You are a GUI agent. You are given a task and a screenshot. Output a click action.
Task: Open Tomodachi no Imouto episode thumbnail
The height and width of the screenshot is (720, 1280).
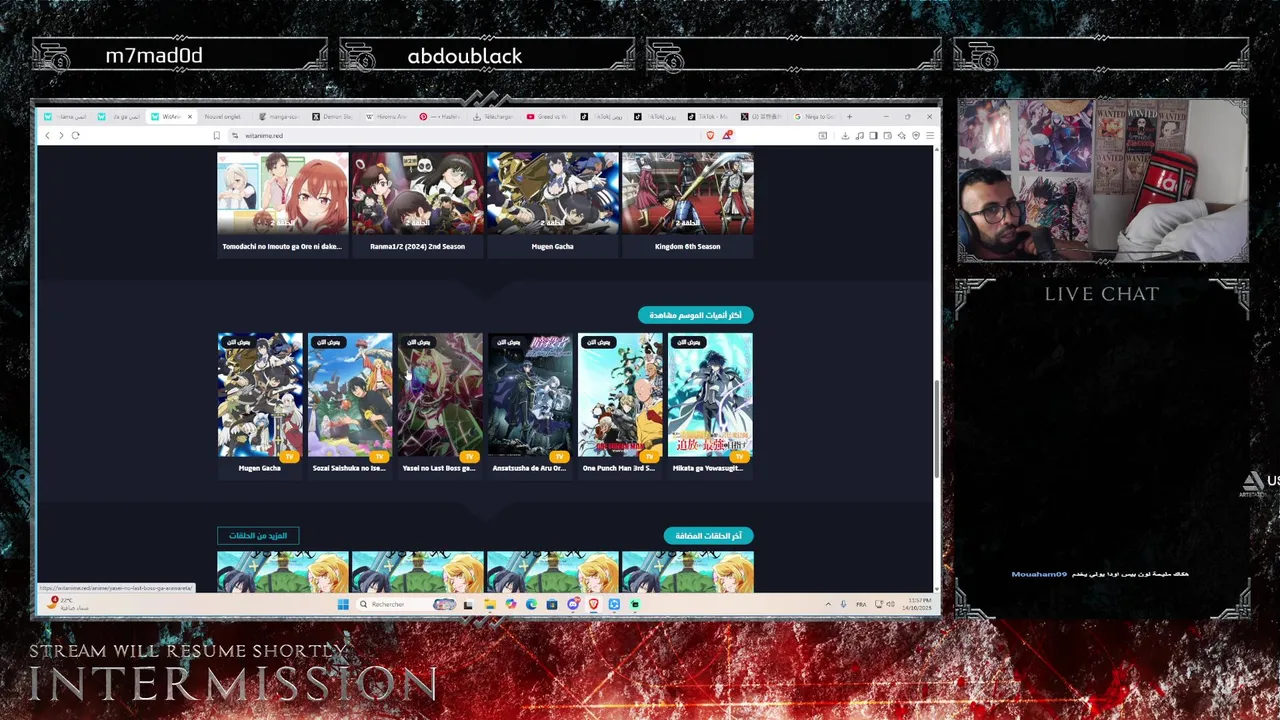[x=283, y=193]
